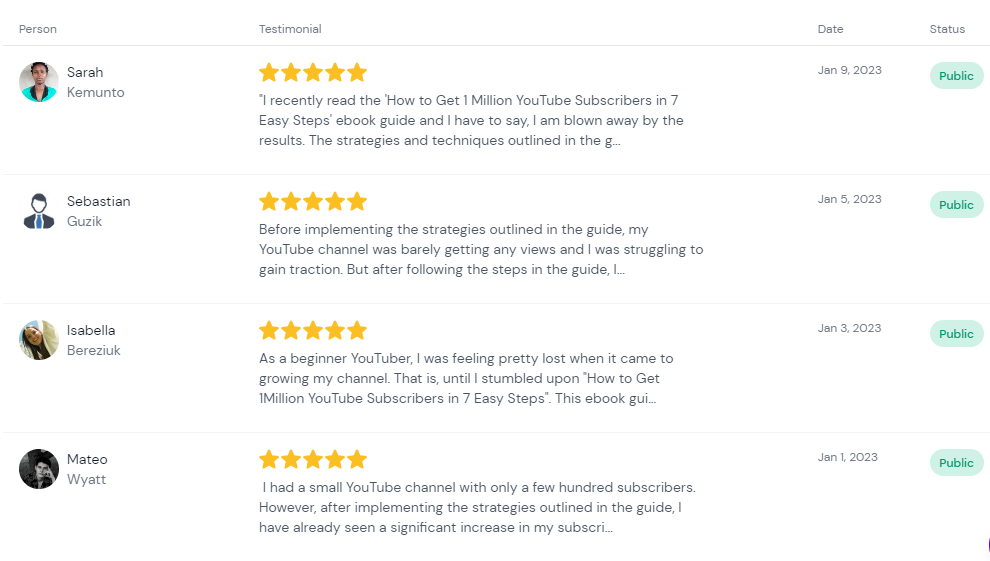
Task: Click Isabella Bereziuk's profile picture
Action: point(39,340)
